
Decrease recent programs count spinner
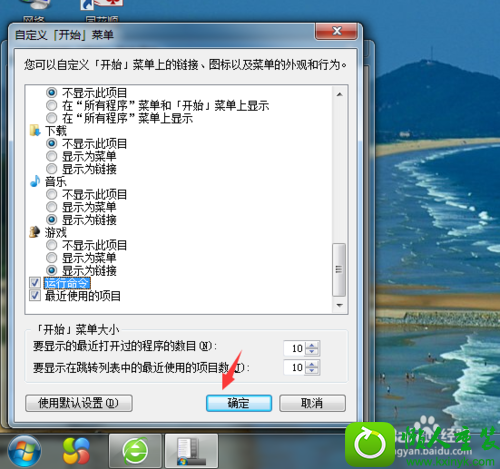[312, 352]
